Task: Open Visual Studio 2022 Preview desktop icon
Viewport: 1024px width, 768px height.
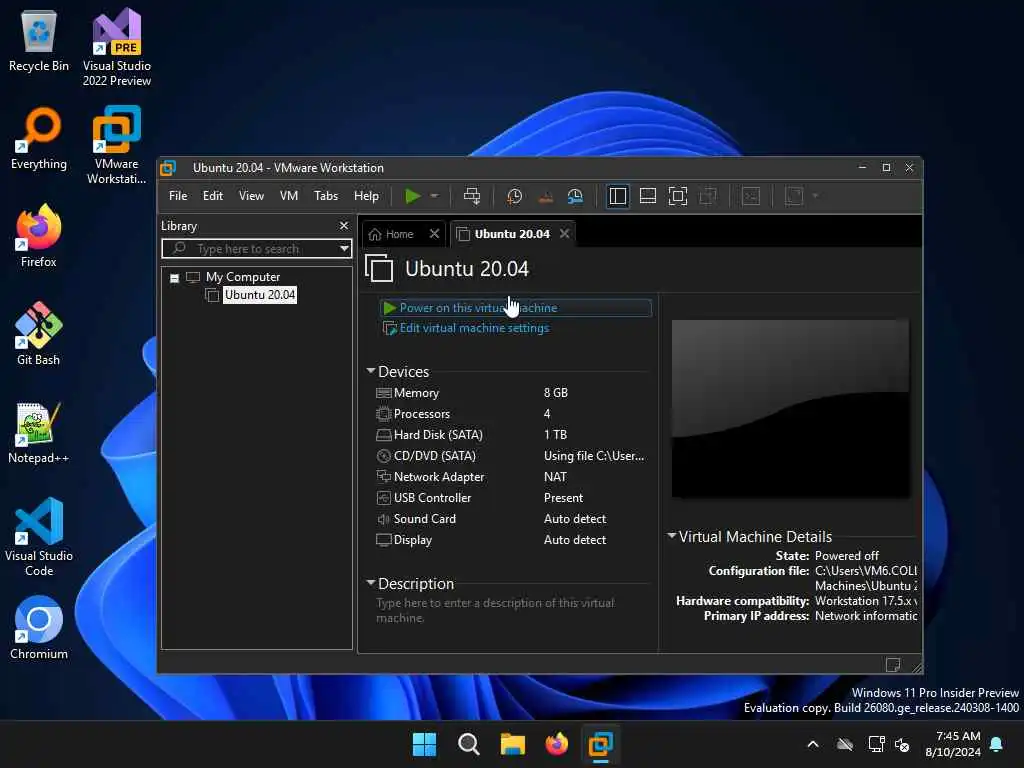Action: [x=117, y=47]
